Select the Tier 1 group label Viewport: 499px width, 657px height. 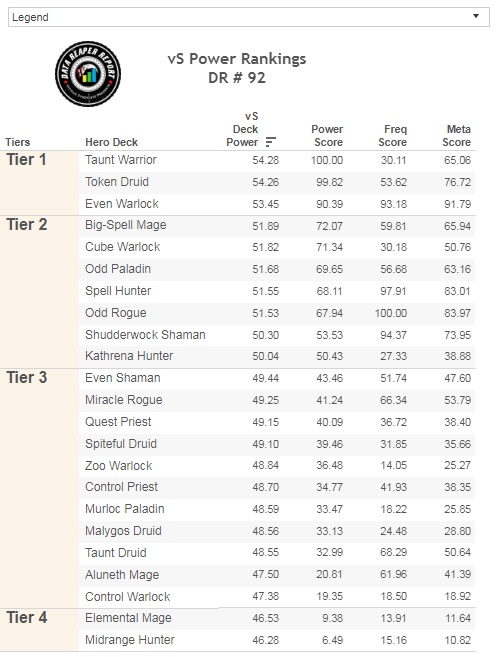pos(26,160)
